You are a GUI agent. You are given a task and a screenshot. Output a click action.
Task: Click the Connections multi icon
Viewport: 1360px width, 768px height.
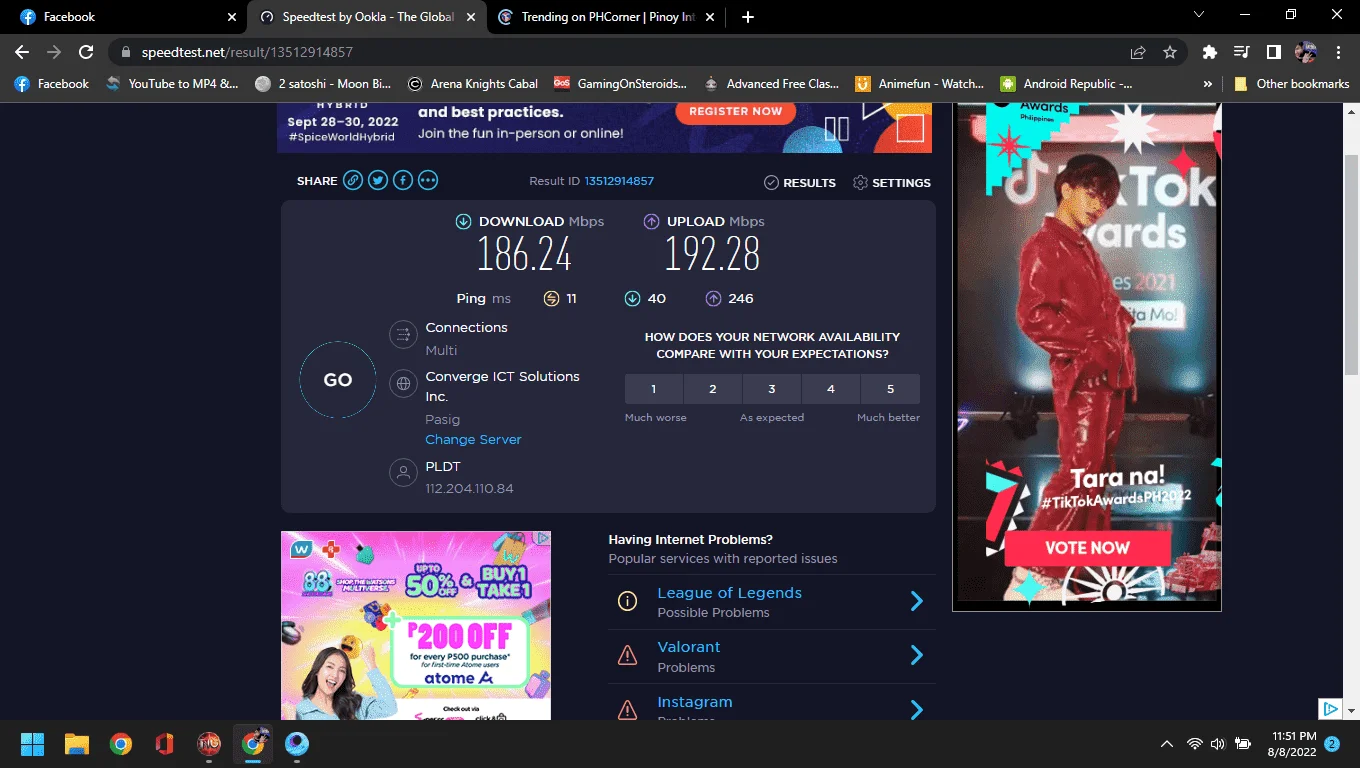[x=403, y=334]
